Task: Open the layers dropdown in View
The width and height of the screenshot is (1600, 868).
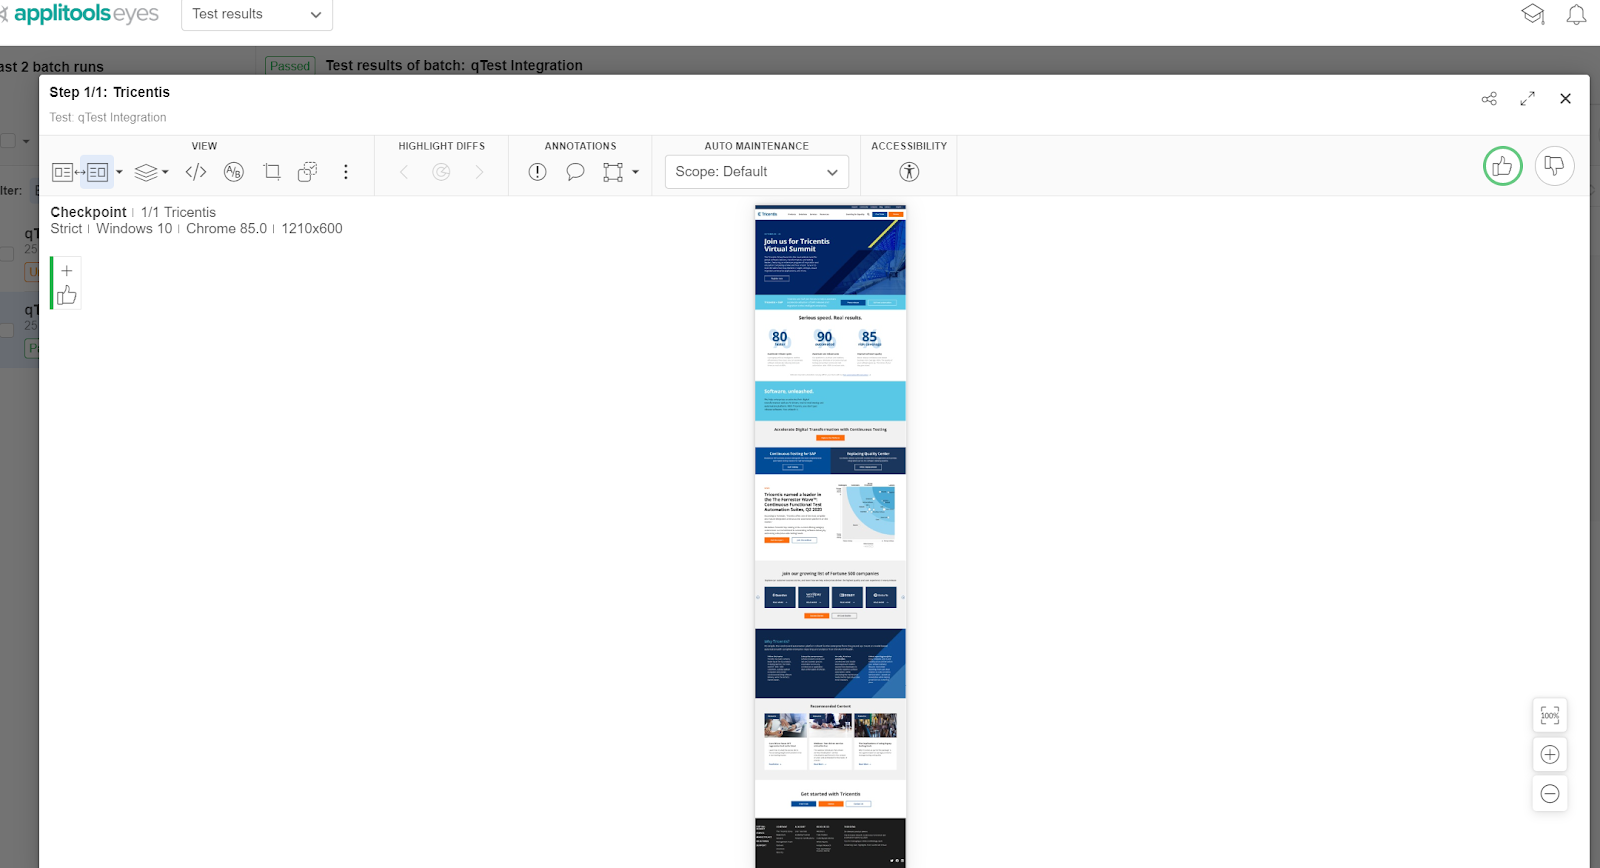Action: 151,172
